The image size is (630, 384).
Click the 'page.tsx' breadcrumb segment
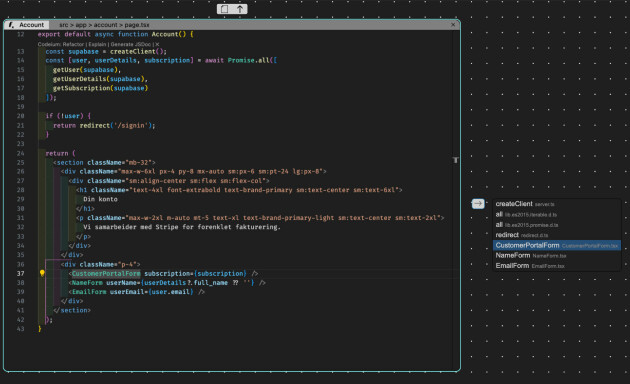(137, 25)
